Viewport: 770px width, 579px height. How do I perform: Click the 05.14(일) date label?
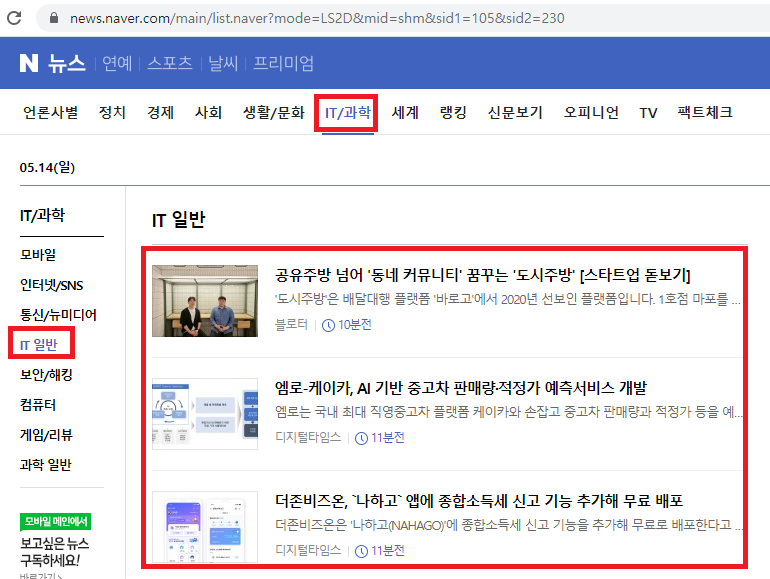(x=47, y=167)
